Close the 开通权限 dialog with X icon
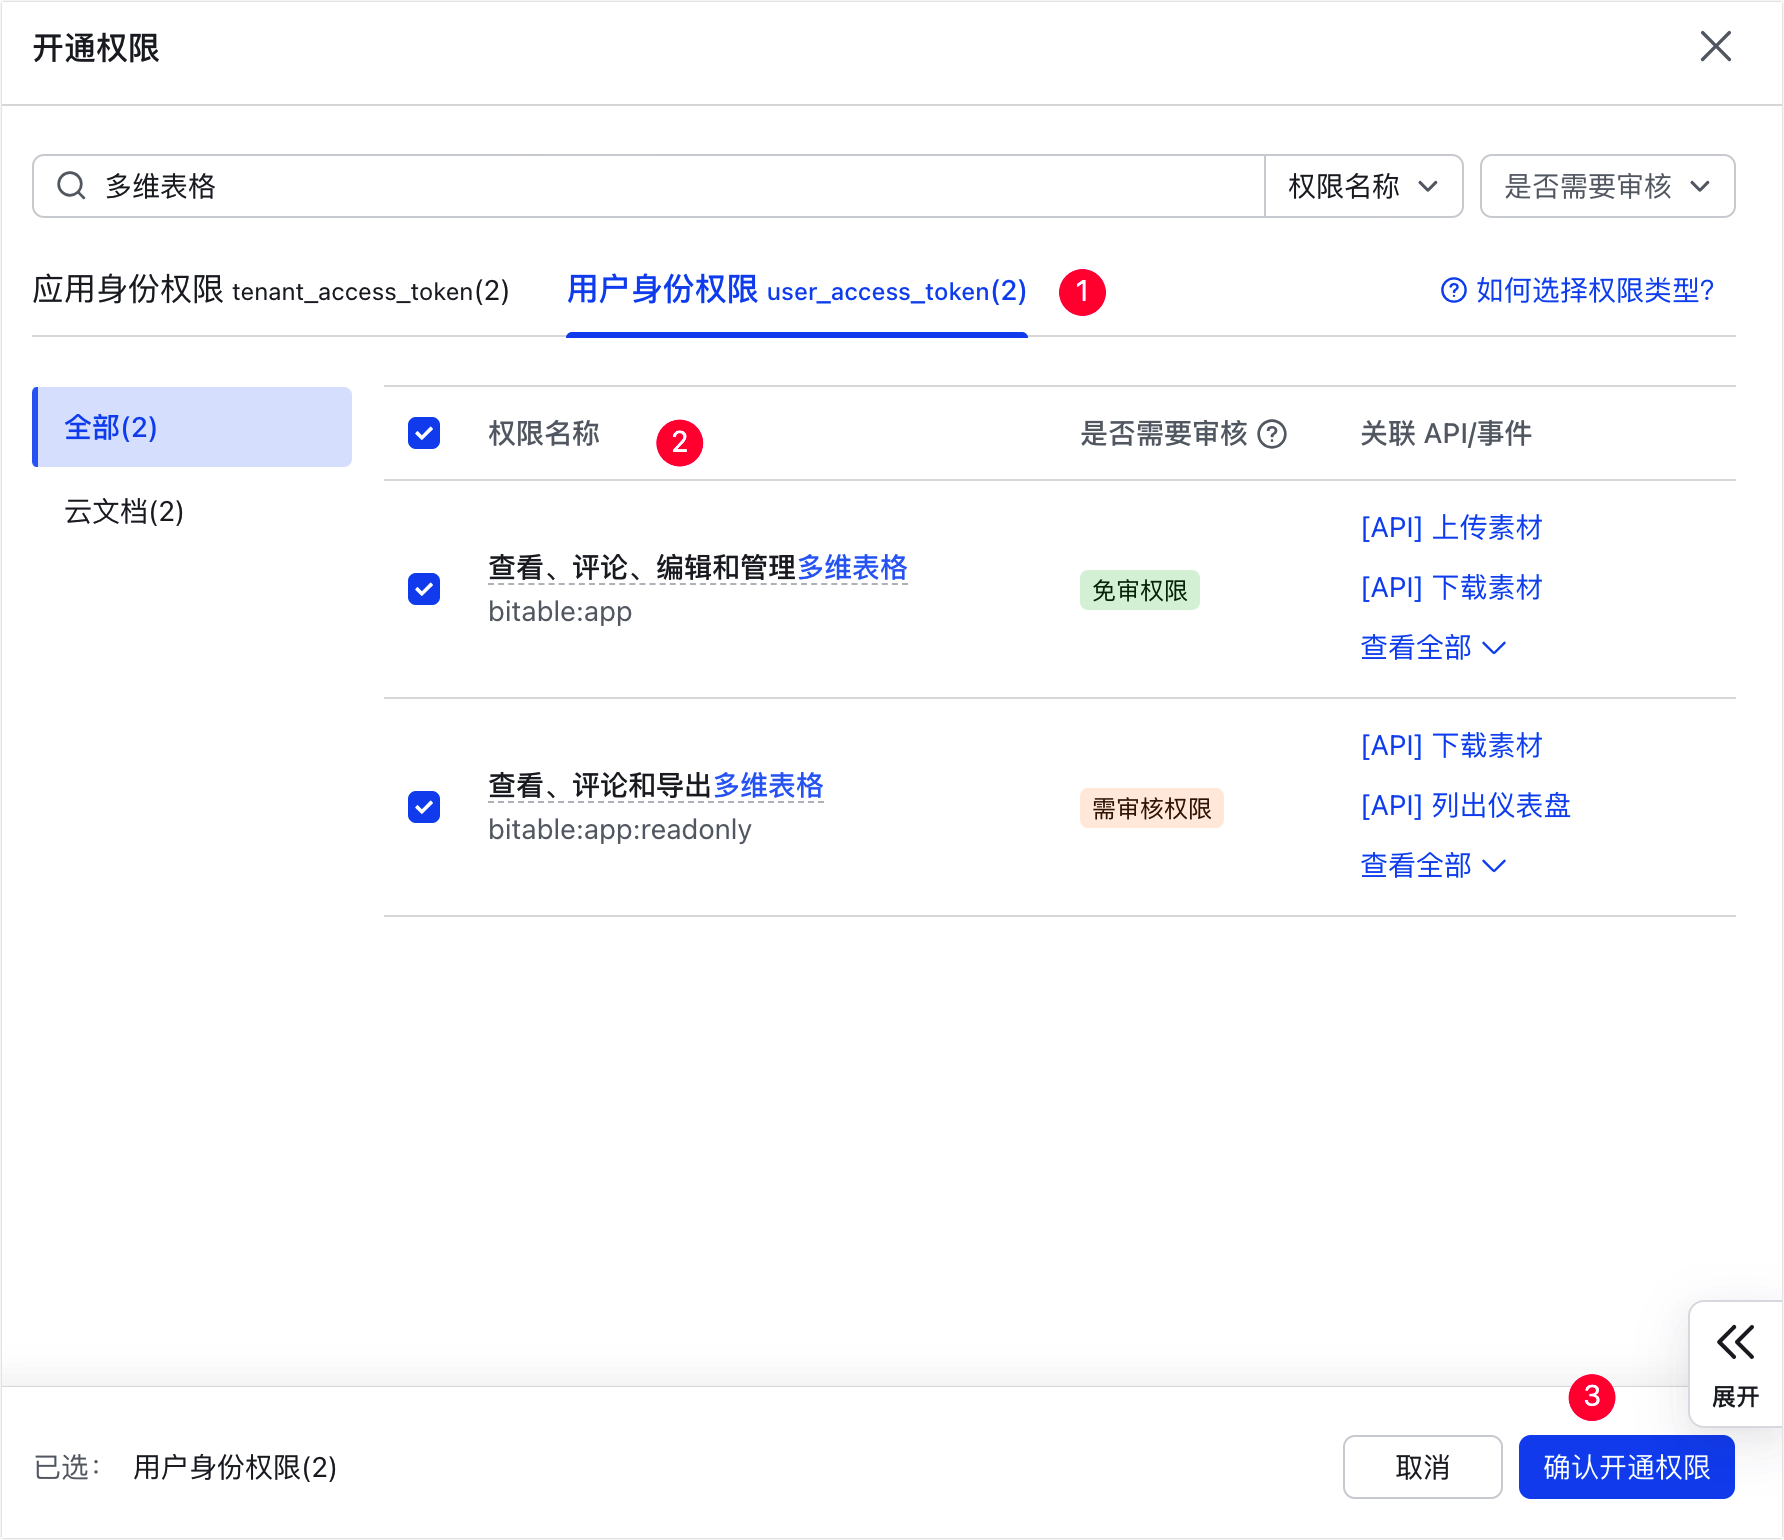 click(1715, 46)
